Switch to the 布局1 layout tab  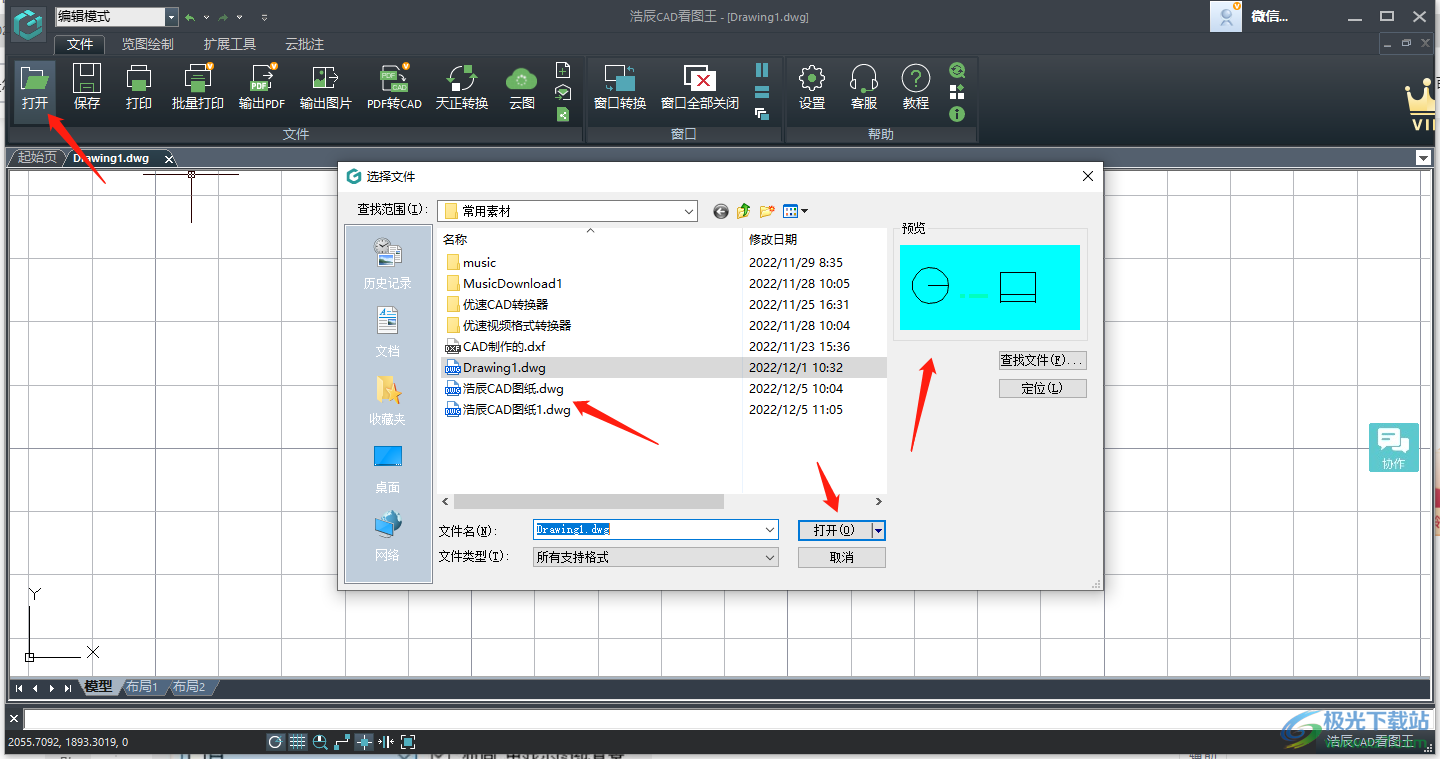click(142, 687)
